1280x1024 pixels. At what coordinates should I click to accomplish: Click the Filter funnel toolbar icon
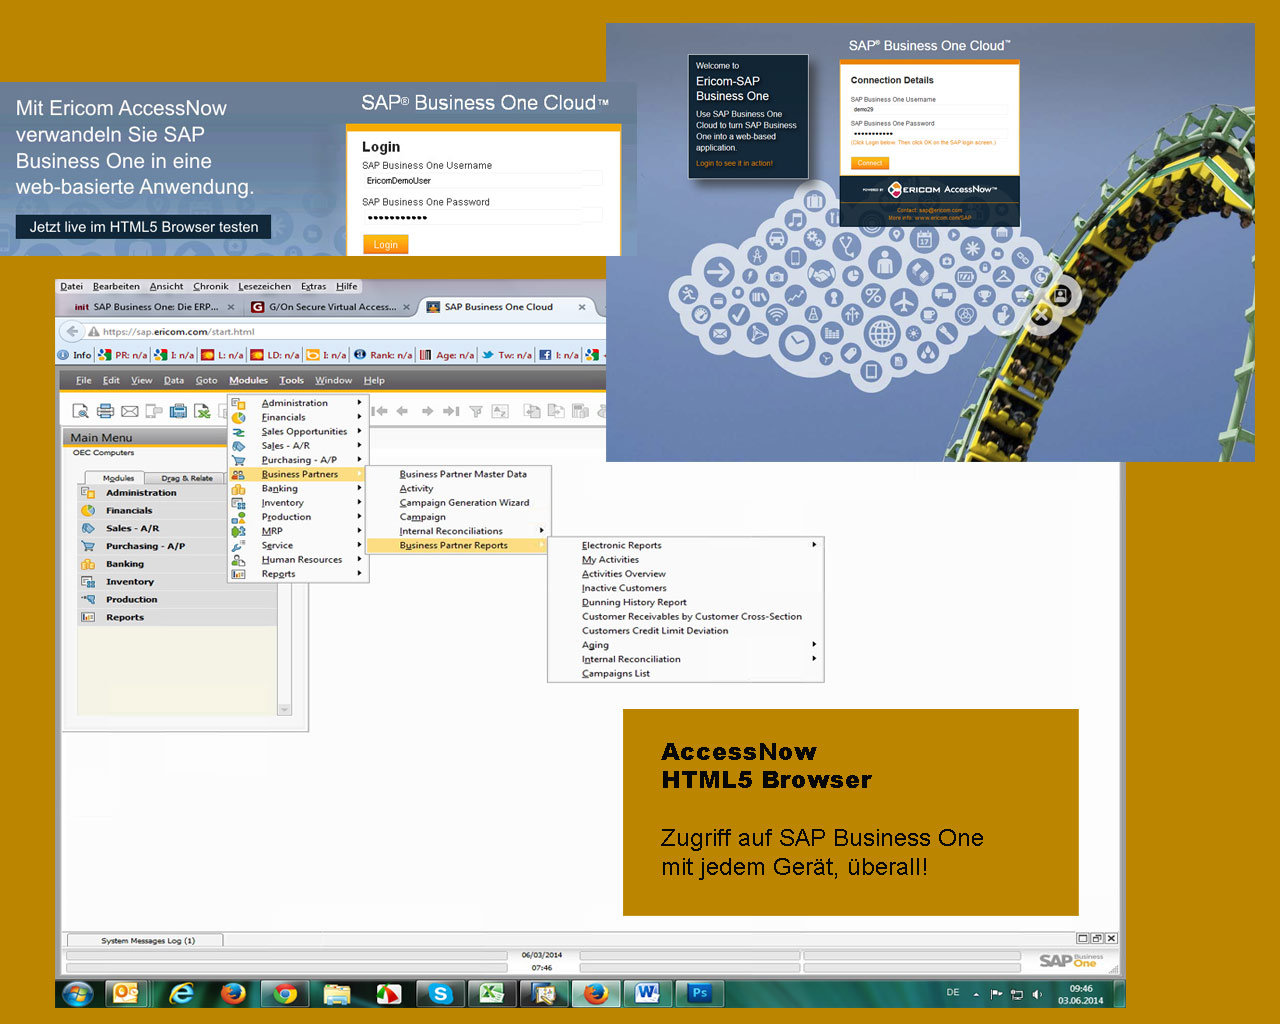point(476,411)
